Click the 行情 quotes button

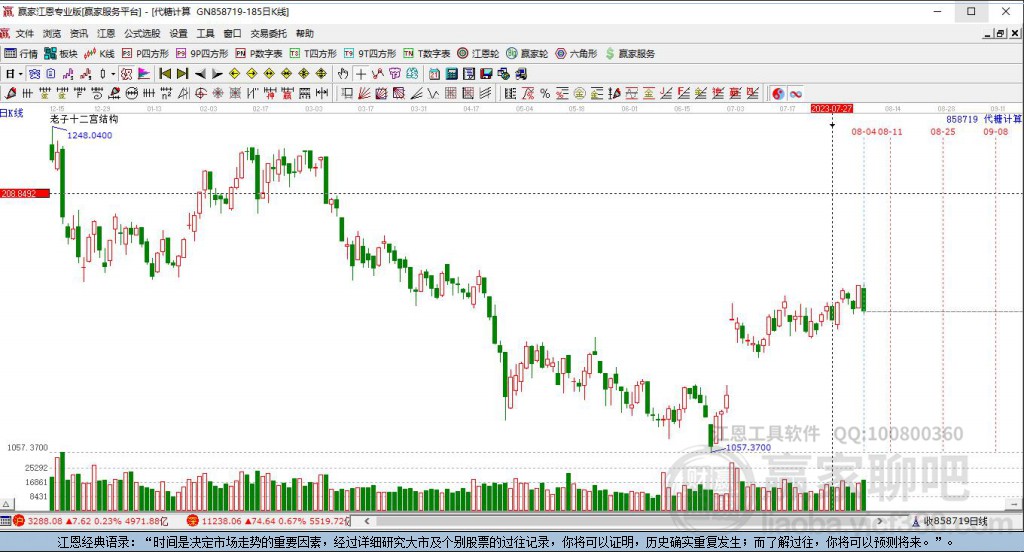pos(21,54)
